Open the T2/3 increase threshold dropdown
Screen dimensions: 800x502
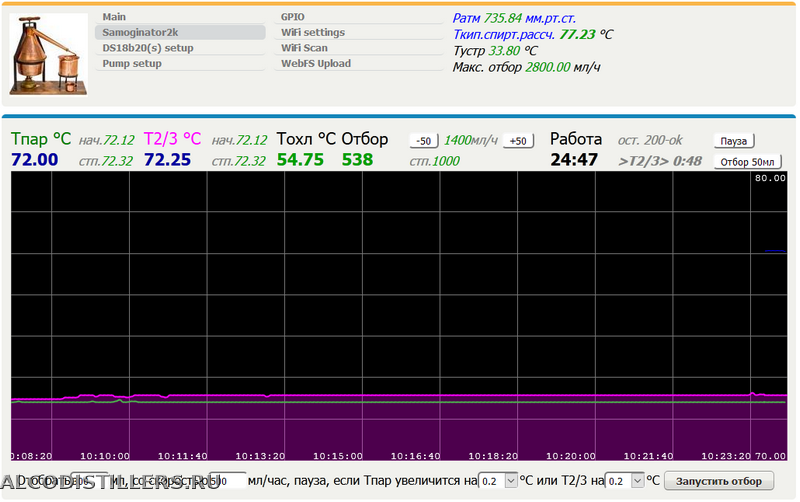[x=624, y=481]
